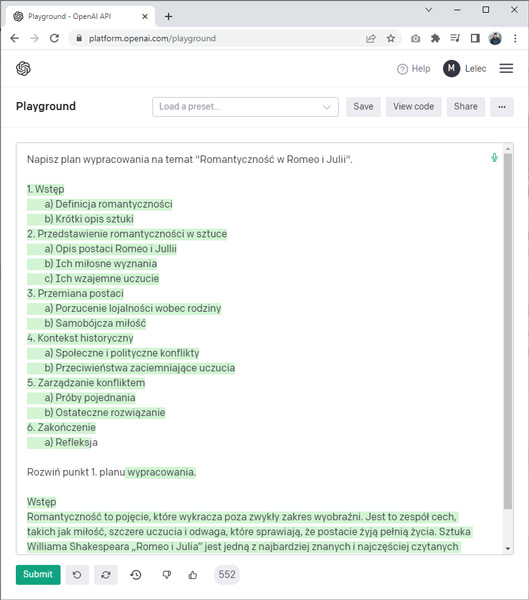Image resolution: width=529 pixels, height=600 pixels.
Task: Open browser extensions puzzle icon
Action: [x=435, y=38]
